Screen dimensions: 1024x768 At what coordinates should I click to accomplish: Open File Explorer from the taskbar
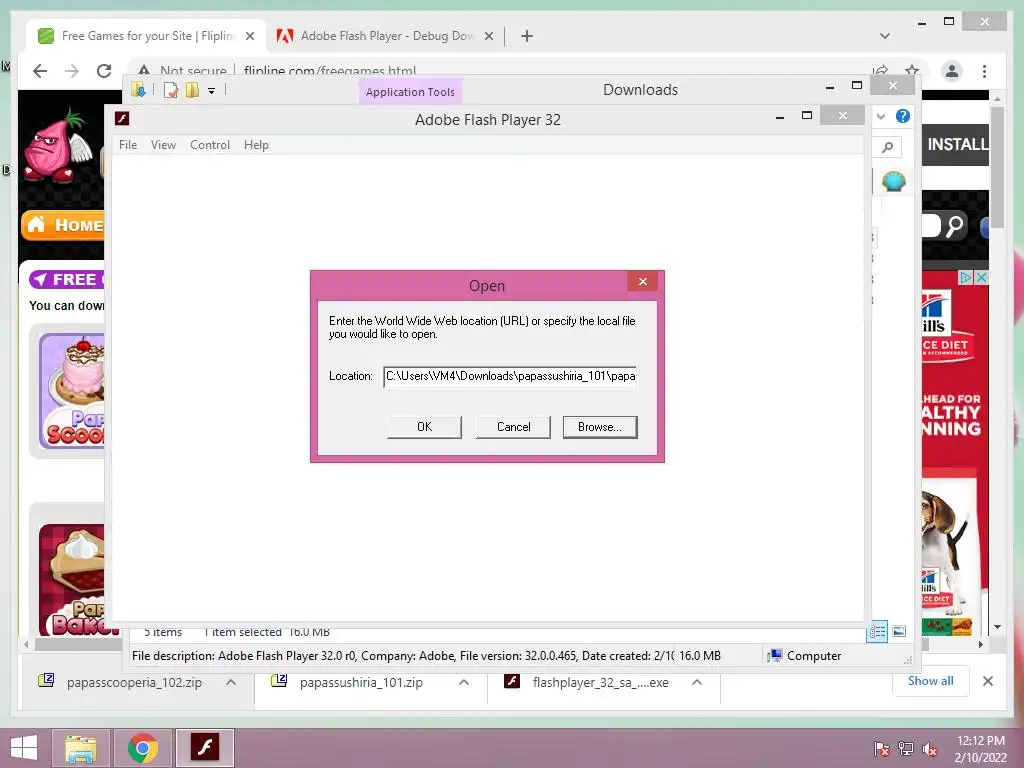click(x=81, y=748)
